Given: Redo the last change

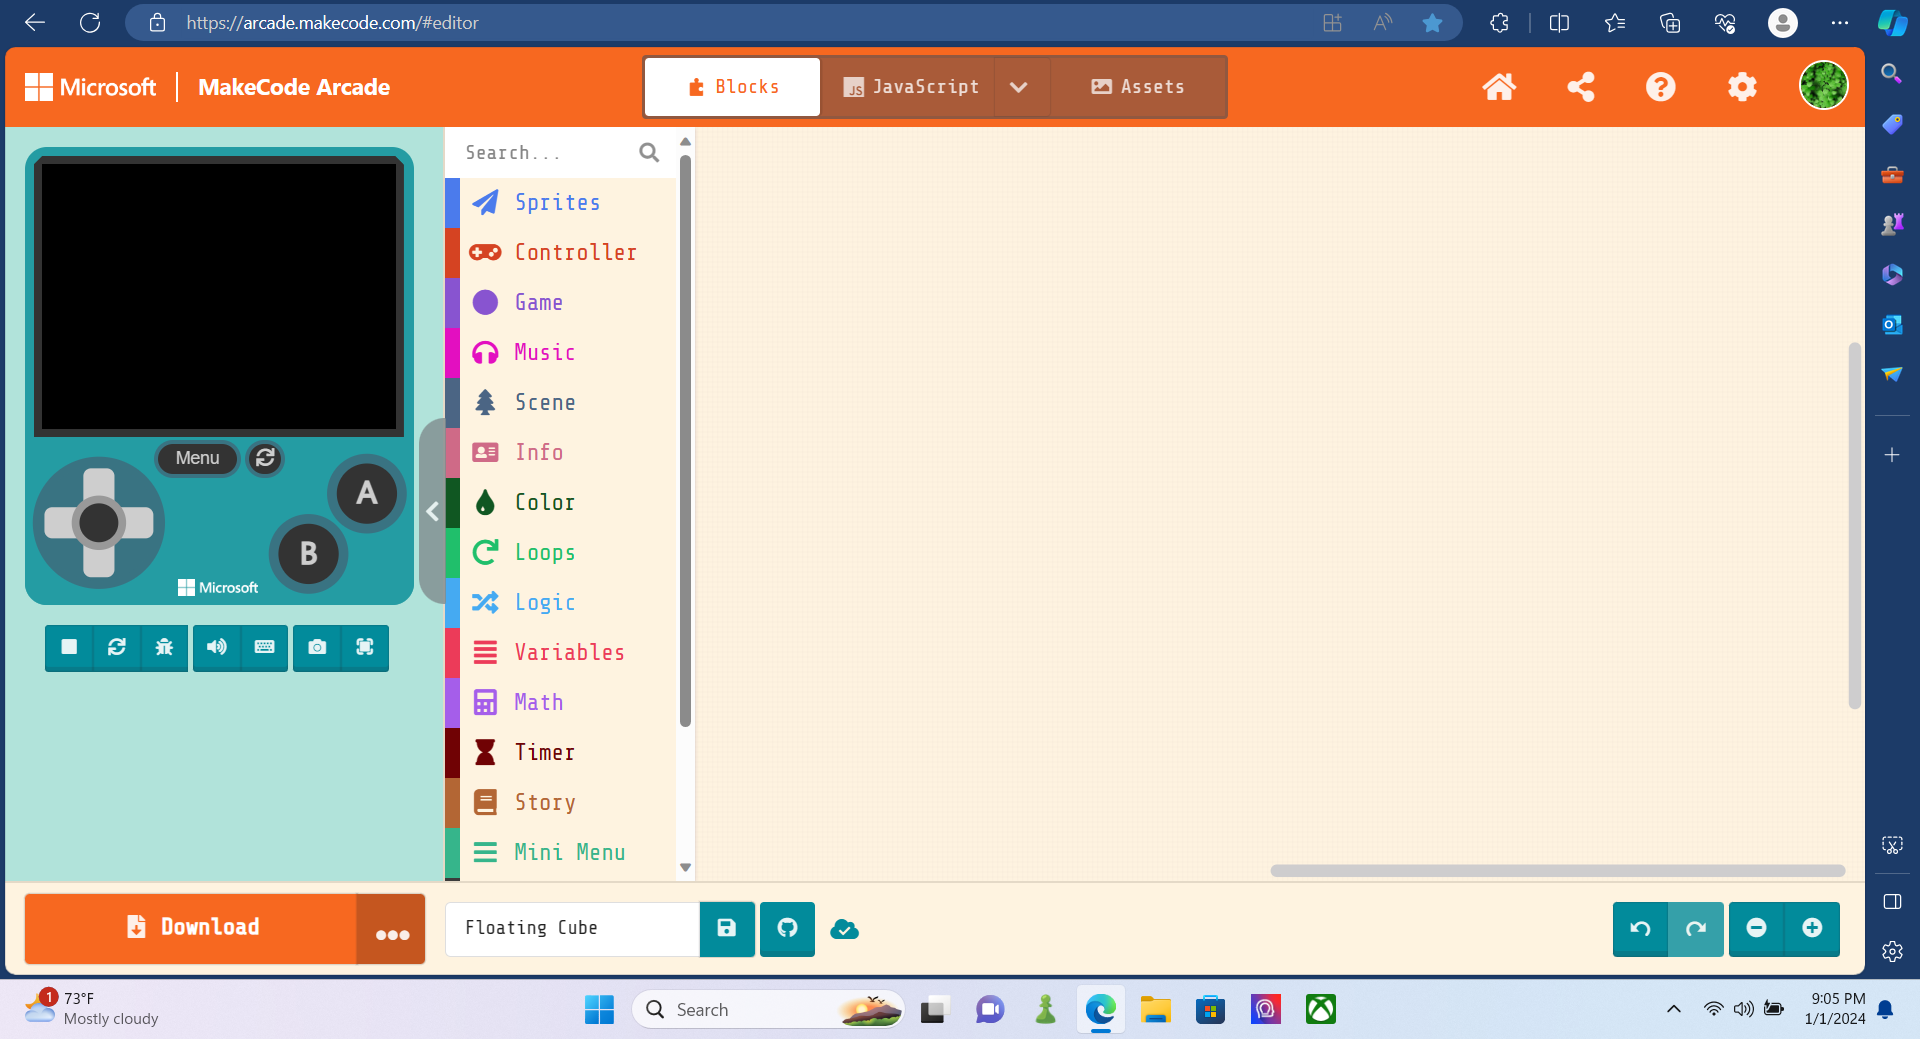Looking at the screenshot, I should [x=1696, y=929].
